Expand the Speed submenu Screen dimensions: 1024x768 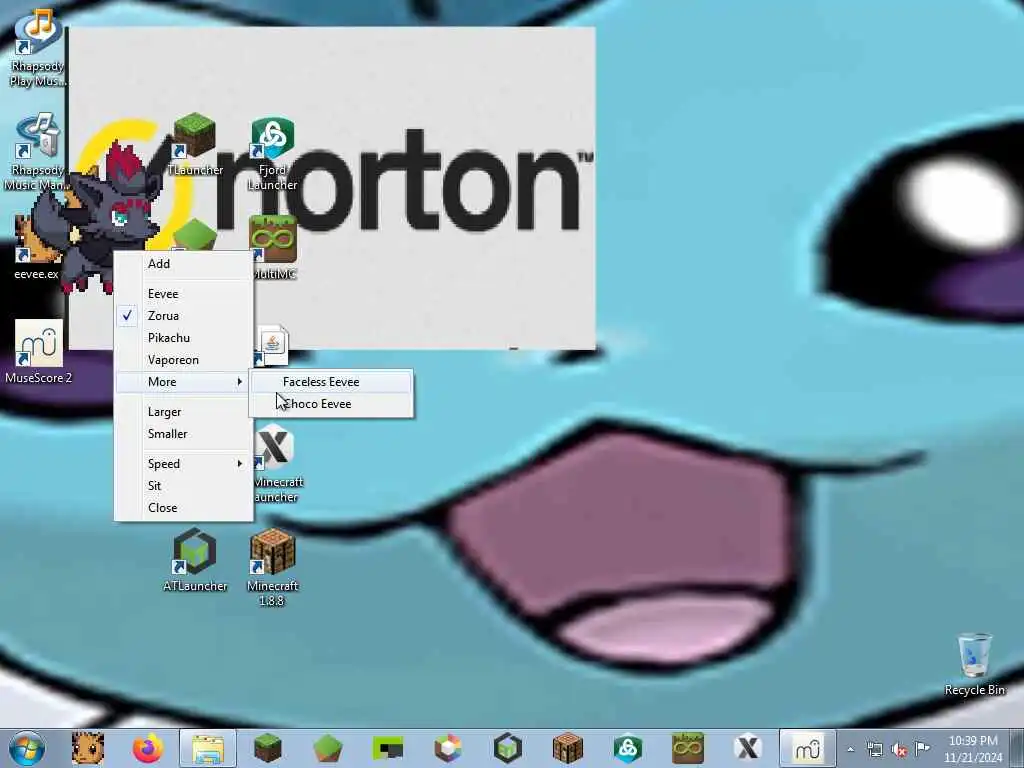[x=184, y=464]
